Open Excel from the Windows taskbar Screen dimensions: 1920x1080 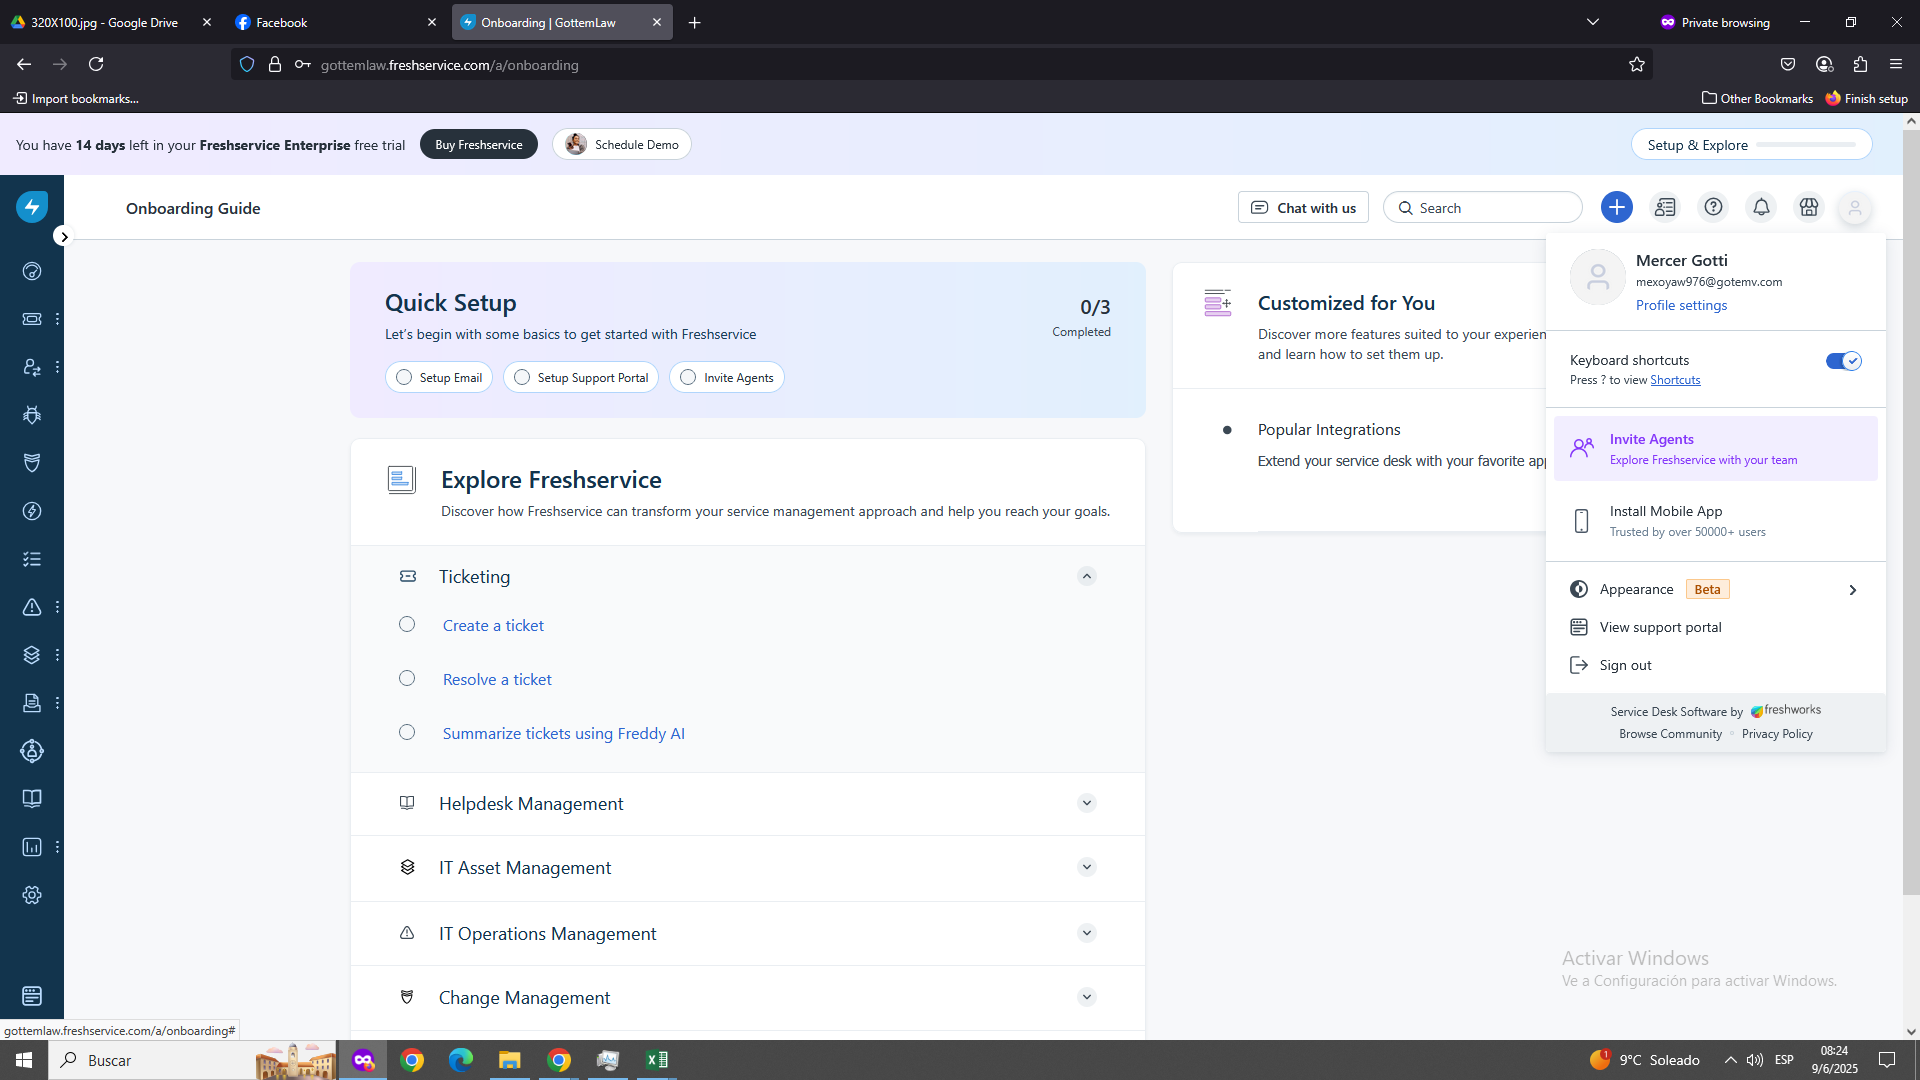point(656,1060)
